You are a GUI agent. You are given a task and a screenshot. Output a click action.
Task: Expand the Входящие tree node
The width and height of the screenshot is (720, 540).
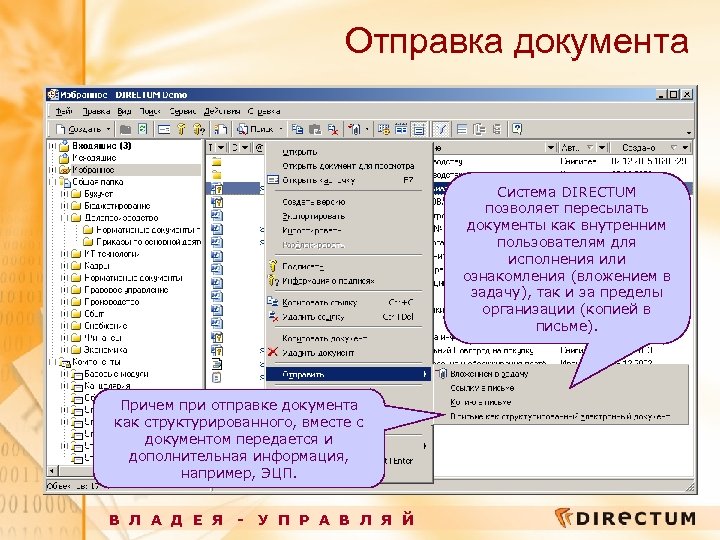pos(52,146)
